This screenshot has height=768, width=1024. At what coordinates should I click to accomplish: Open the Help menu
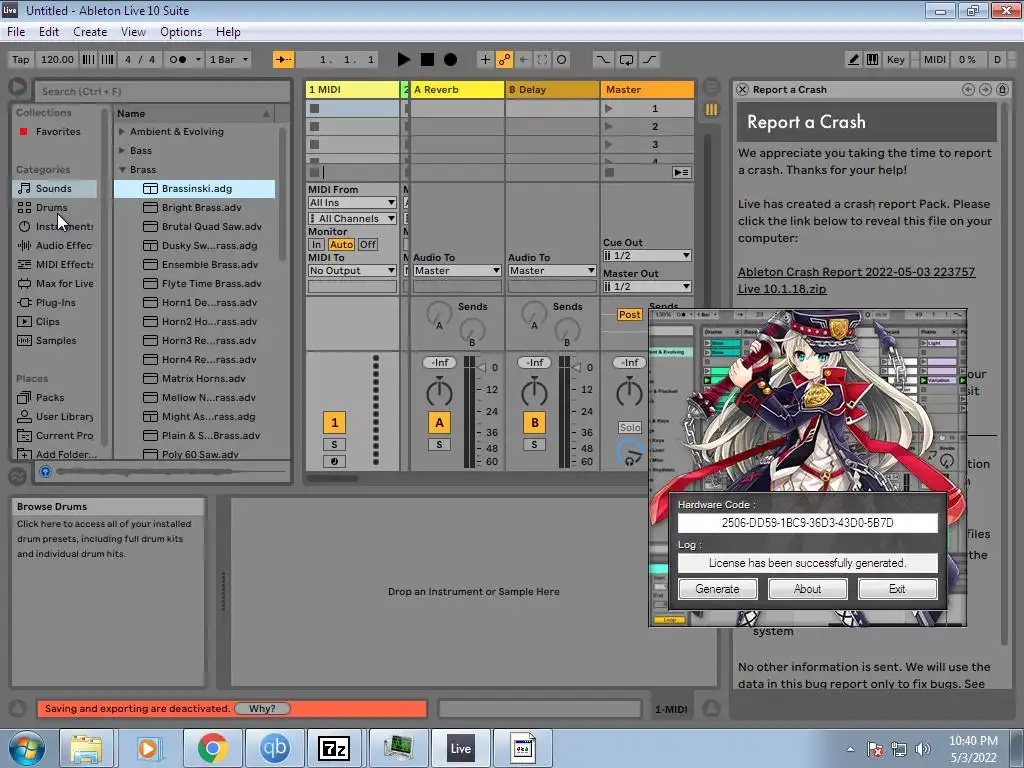228,31
